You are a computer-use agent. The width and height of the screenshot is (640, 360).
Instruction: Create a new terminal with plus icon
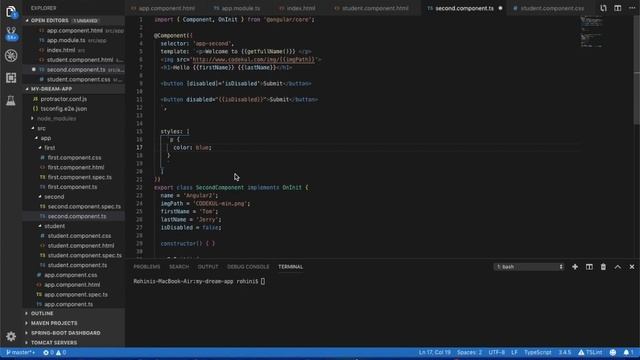(575, 267)
